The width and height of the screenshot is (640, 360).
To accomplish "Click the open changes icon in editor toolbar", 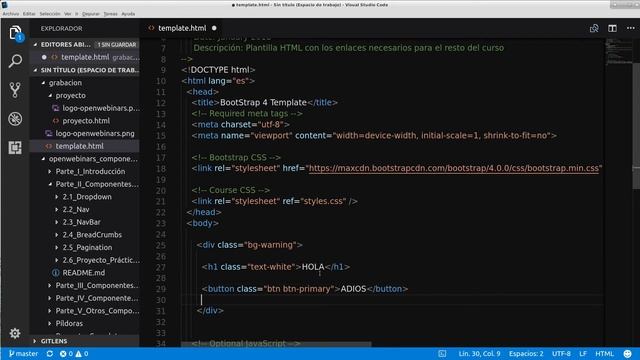I will tap(594, 28).
